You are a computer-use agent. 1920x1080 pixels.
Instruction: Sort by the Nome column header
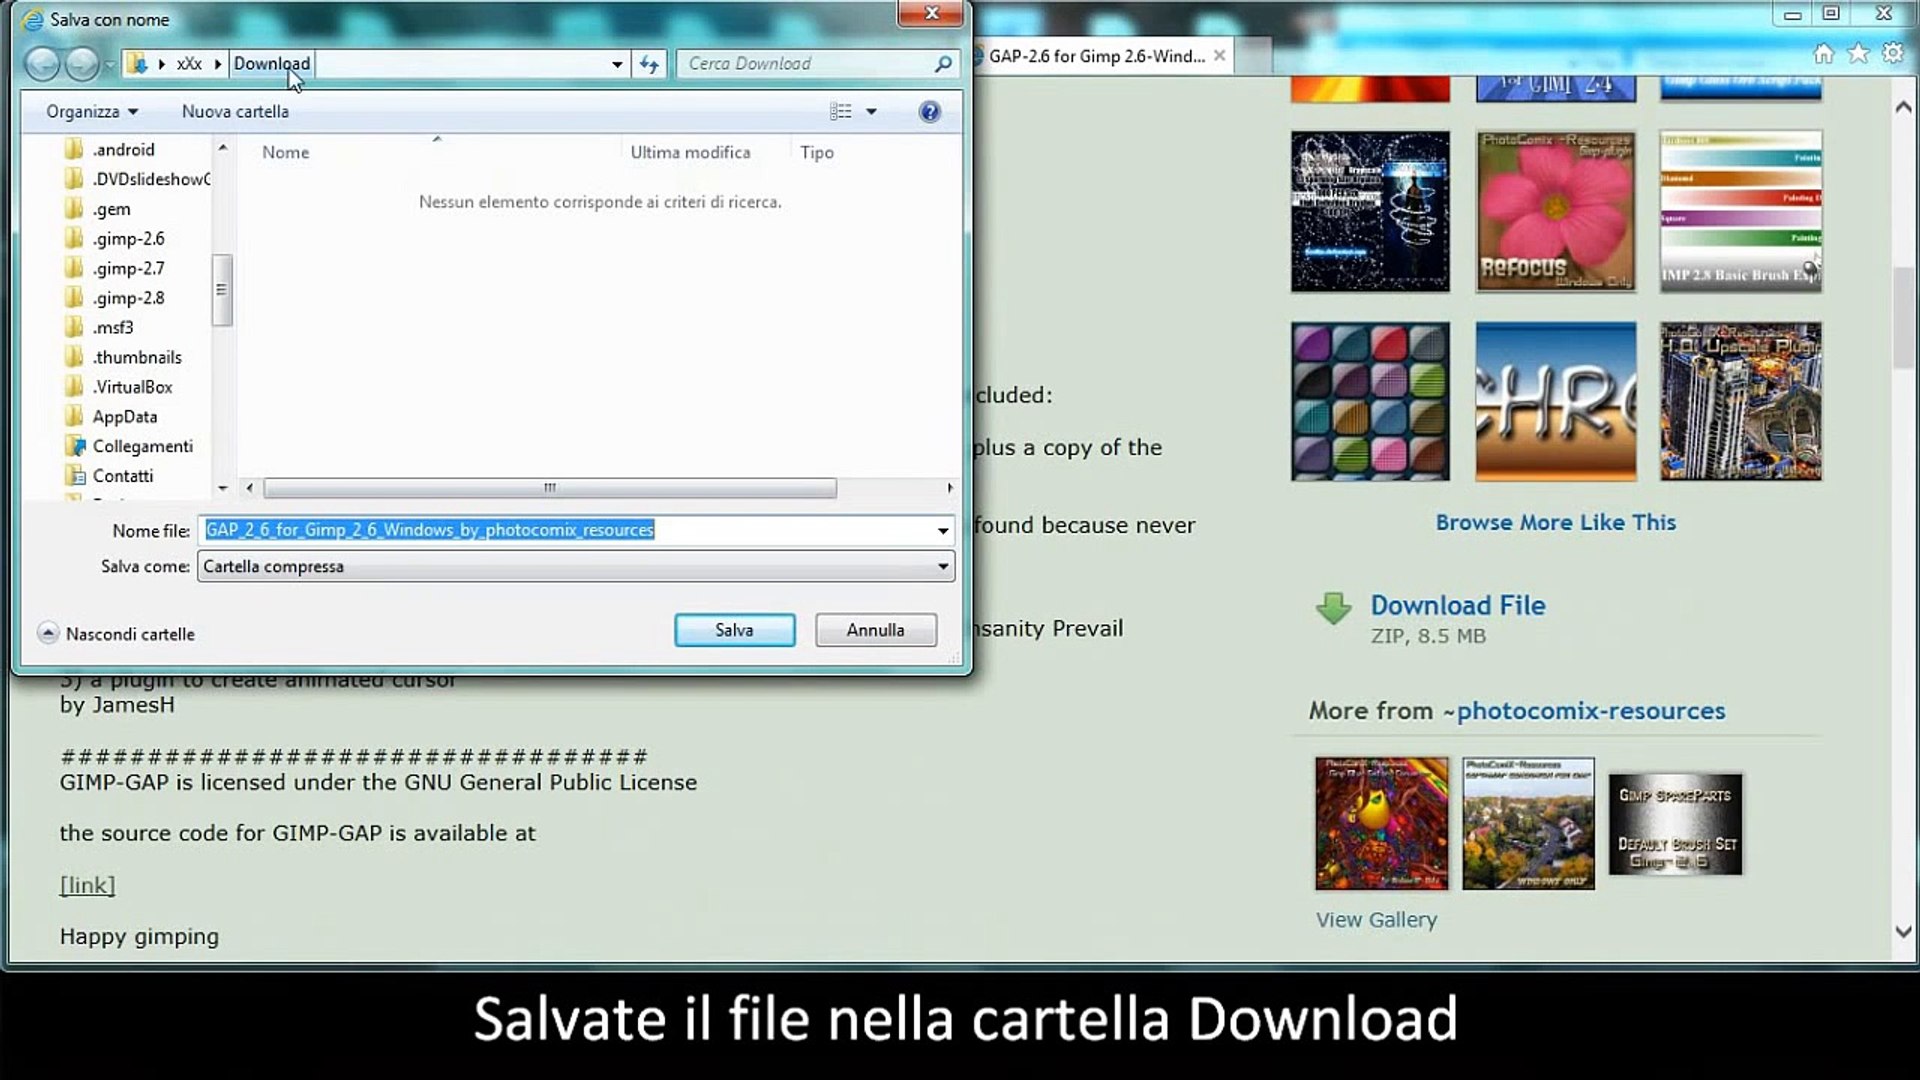(285, 152)
